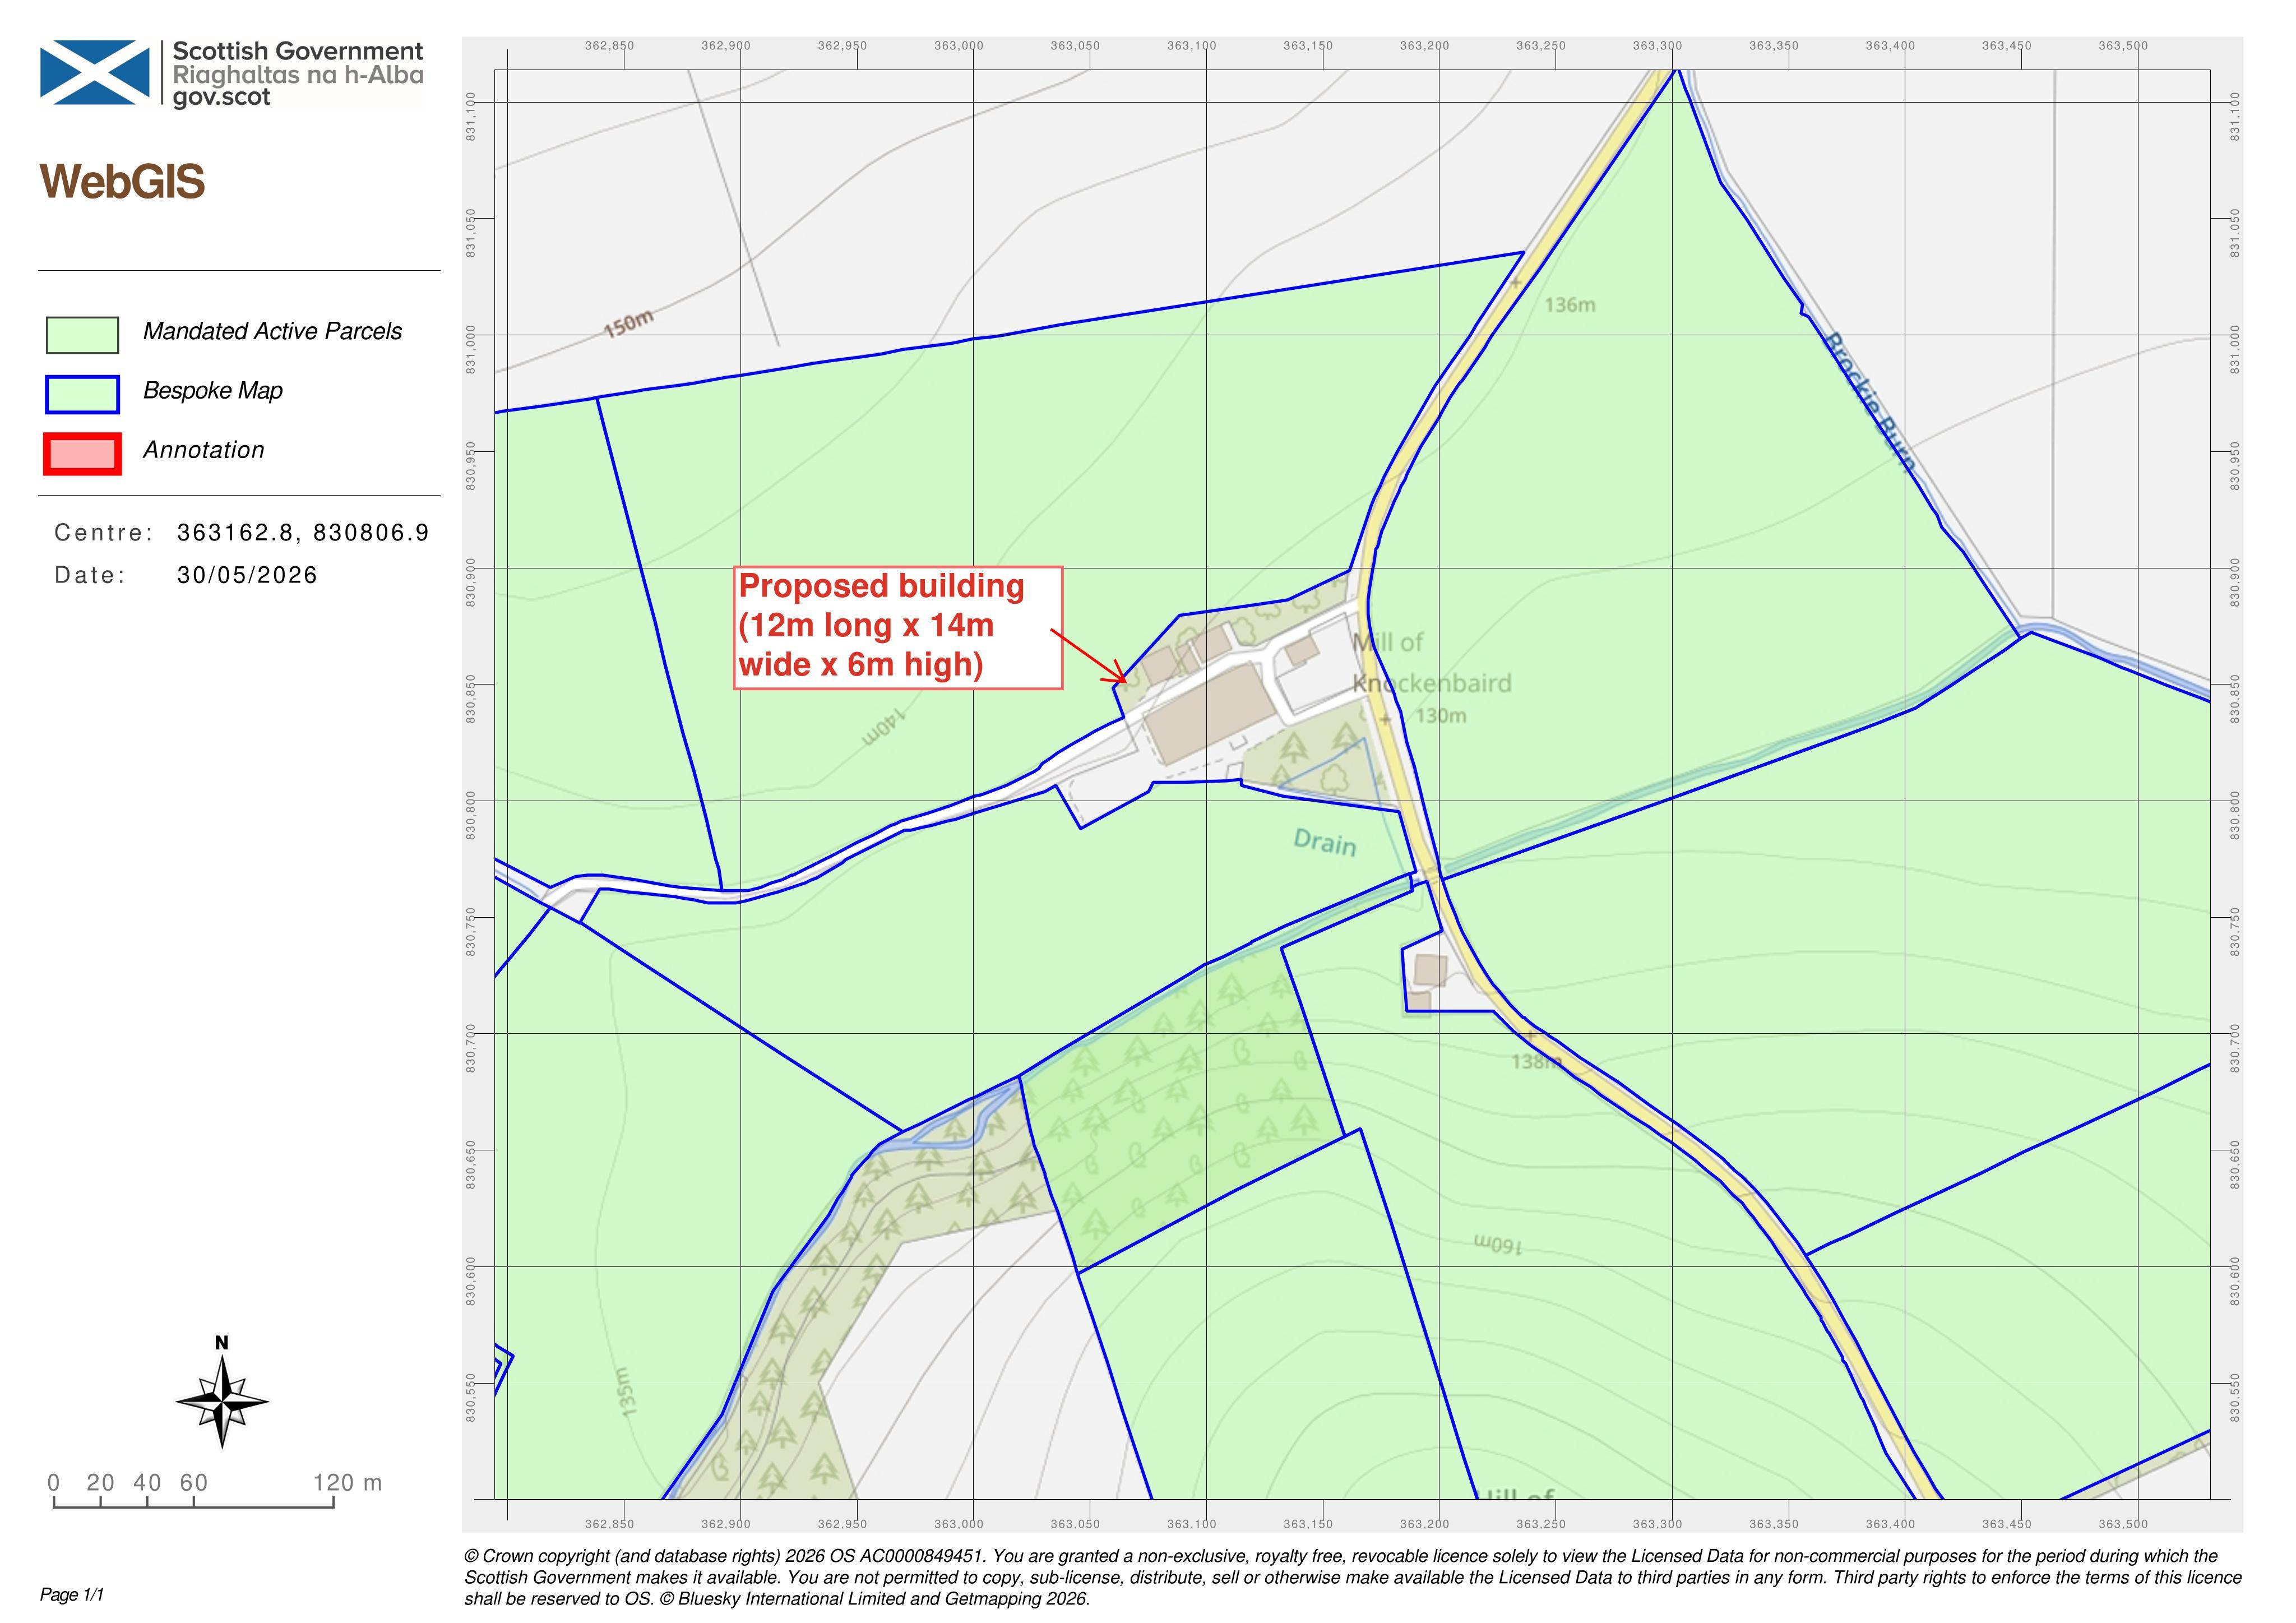Click the Bespoke Map blue outlined swatch
The image size is (2296, 1623).
(82, 394)
